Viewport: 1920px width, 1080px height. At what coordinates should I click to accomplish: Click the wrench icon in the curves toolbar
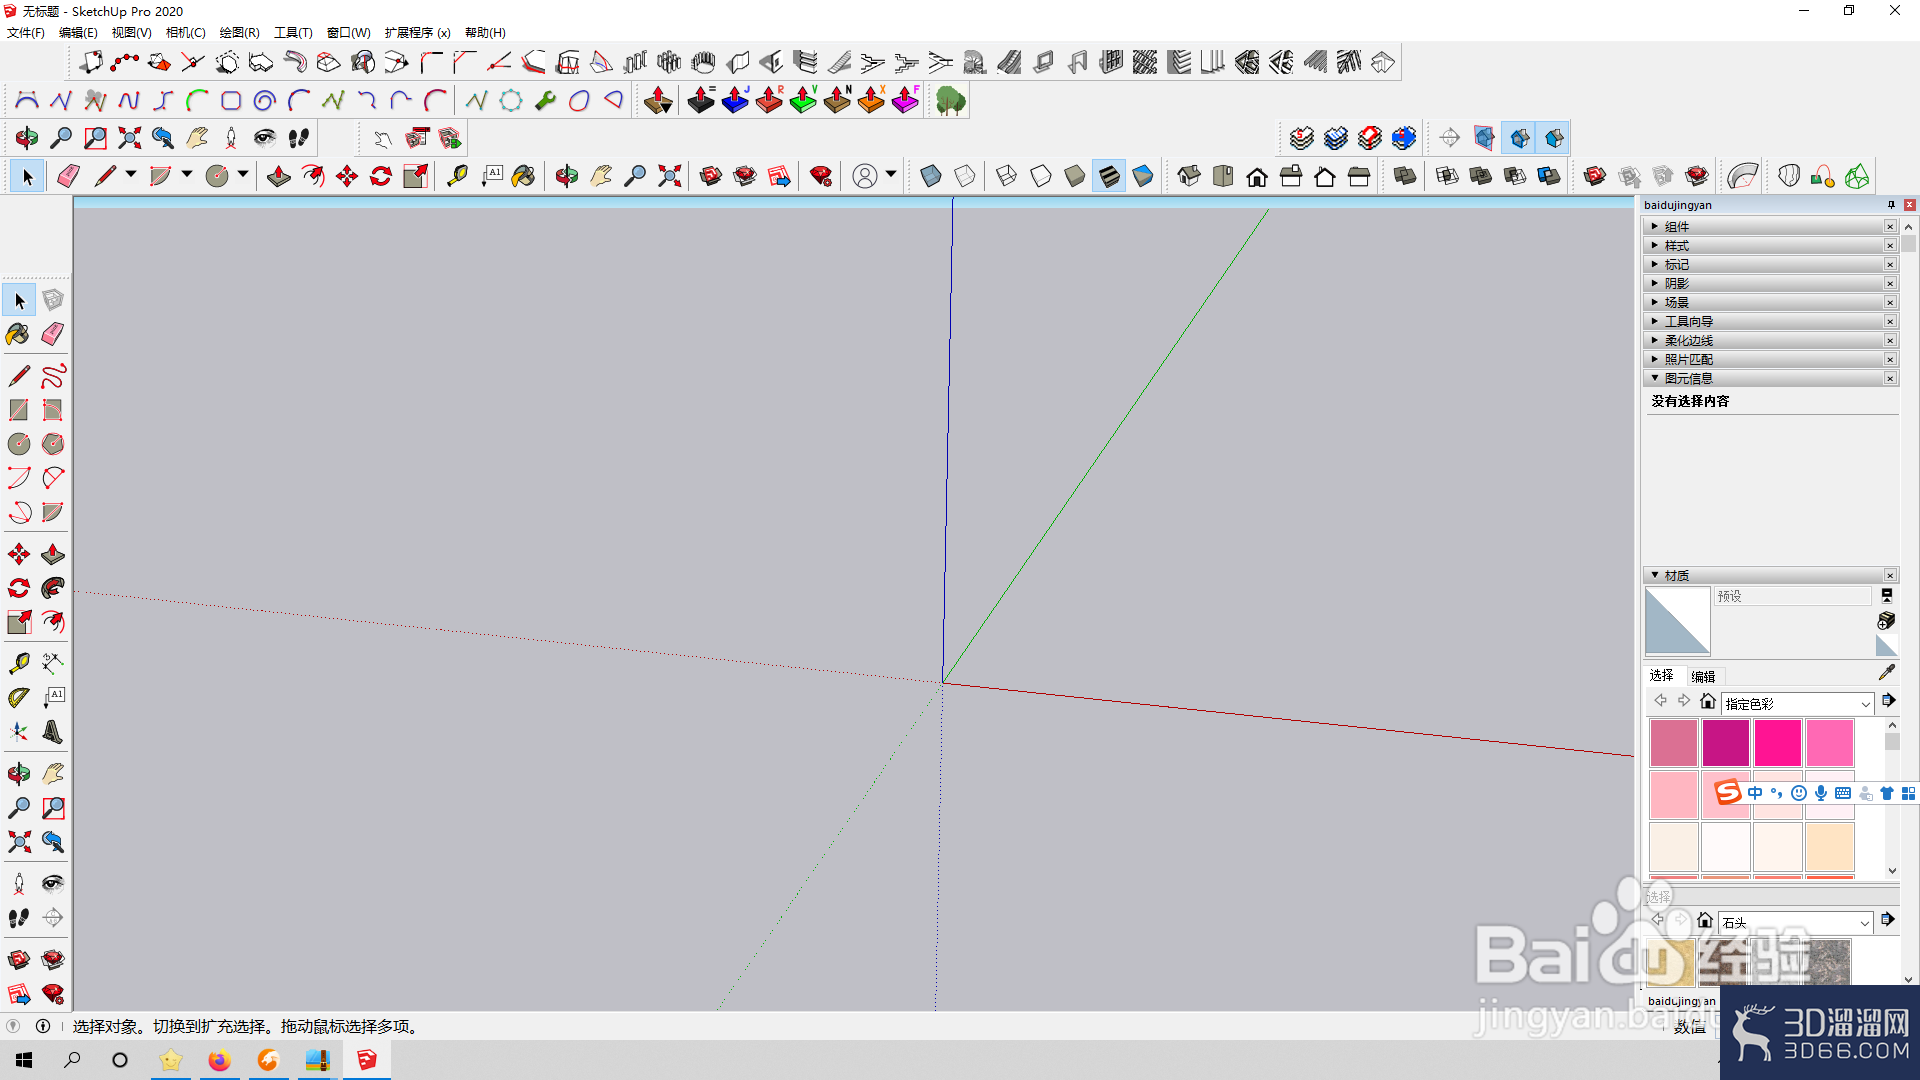tap(545, 101)
